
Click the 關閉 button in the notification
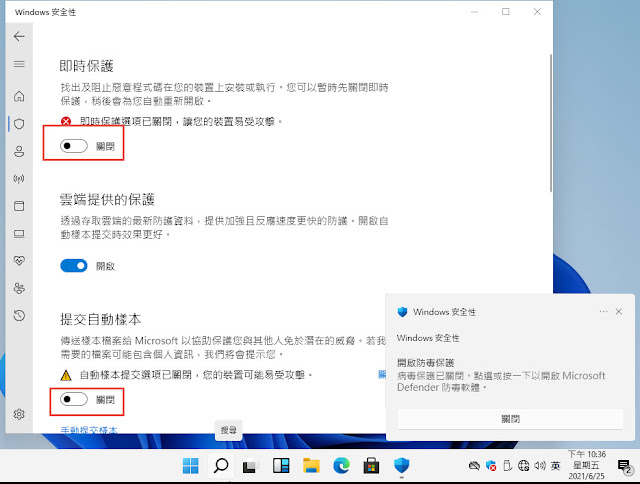tap(510, 419)
